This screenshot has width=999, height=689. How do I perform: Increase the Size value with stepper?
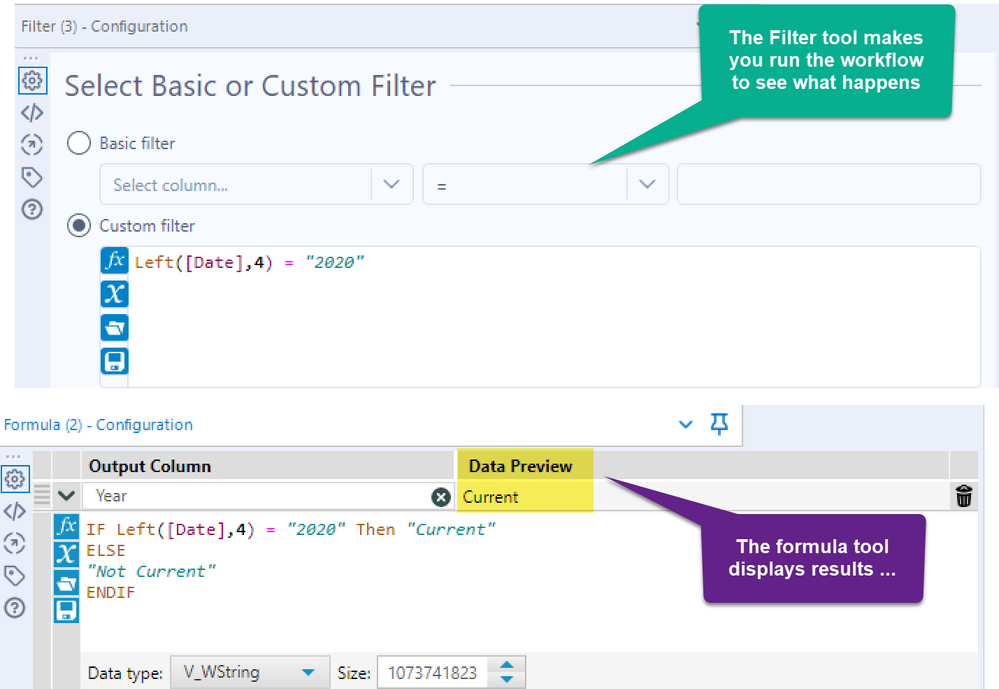click(508, 666)
